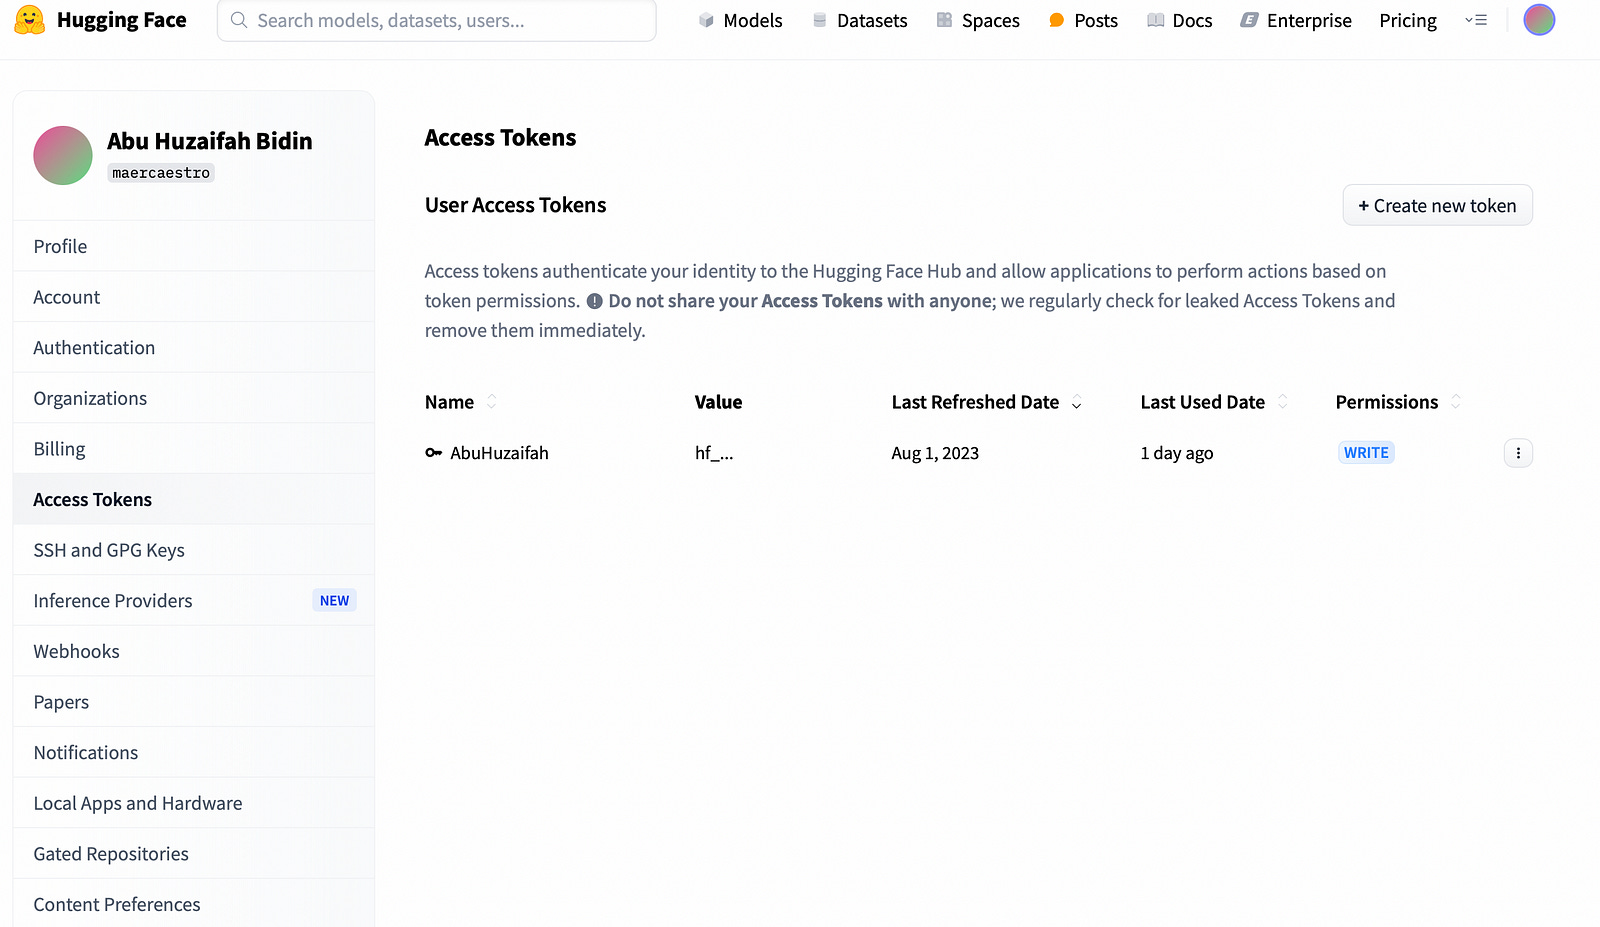The height and width of the screenshot is (927, 1600).
Task: Click the Value column header
Action: click(x=718, y=402)
